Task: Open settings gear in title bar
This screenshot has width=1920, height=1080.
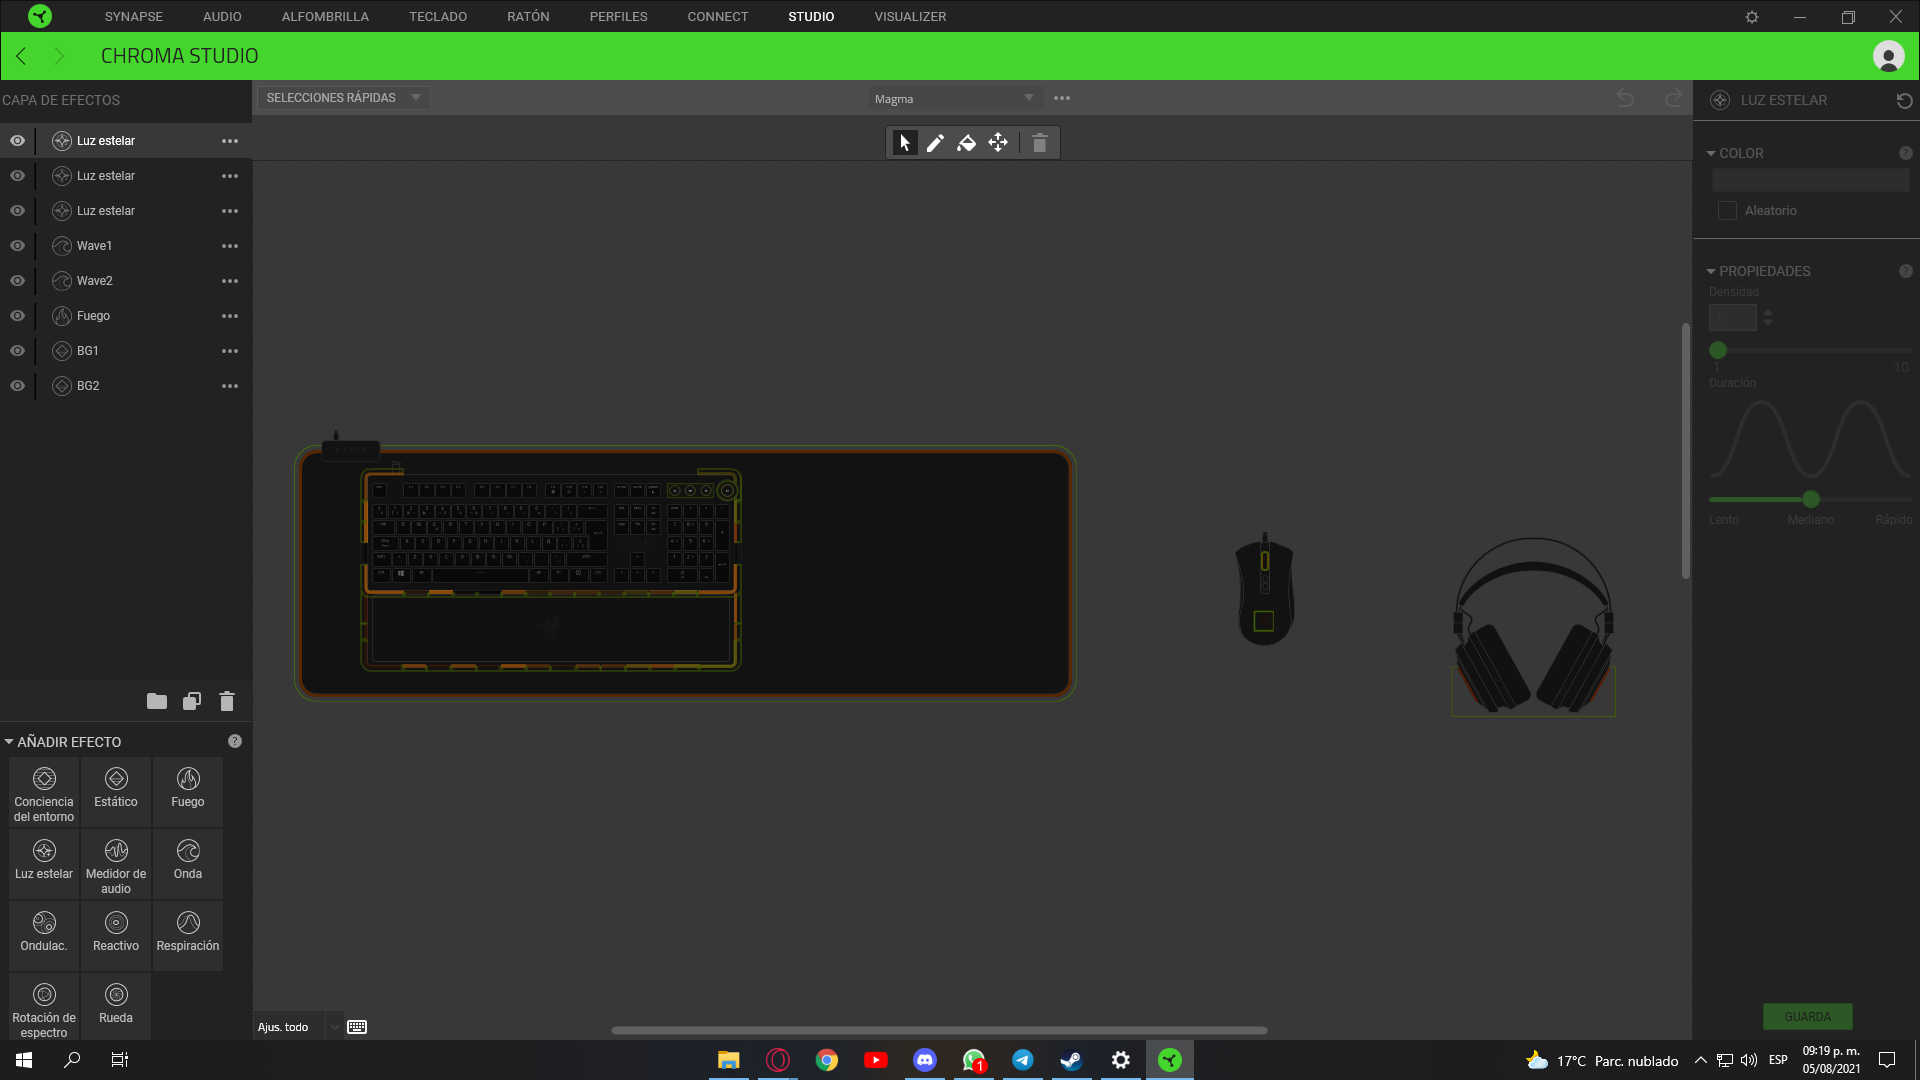Action: pyautogui.click(x=1752, y=17)
